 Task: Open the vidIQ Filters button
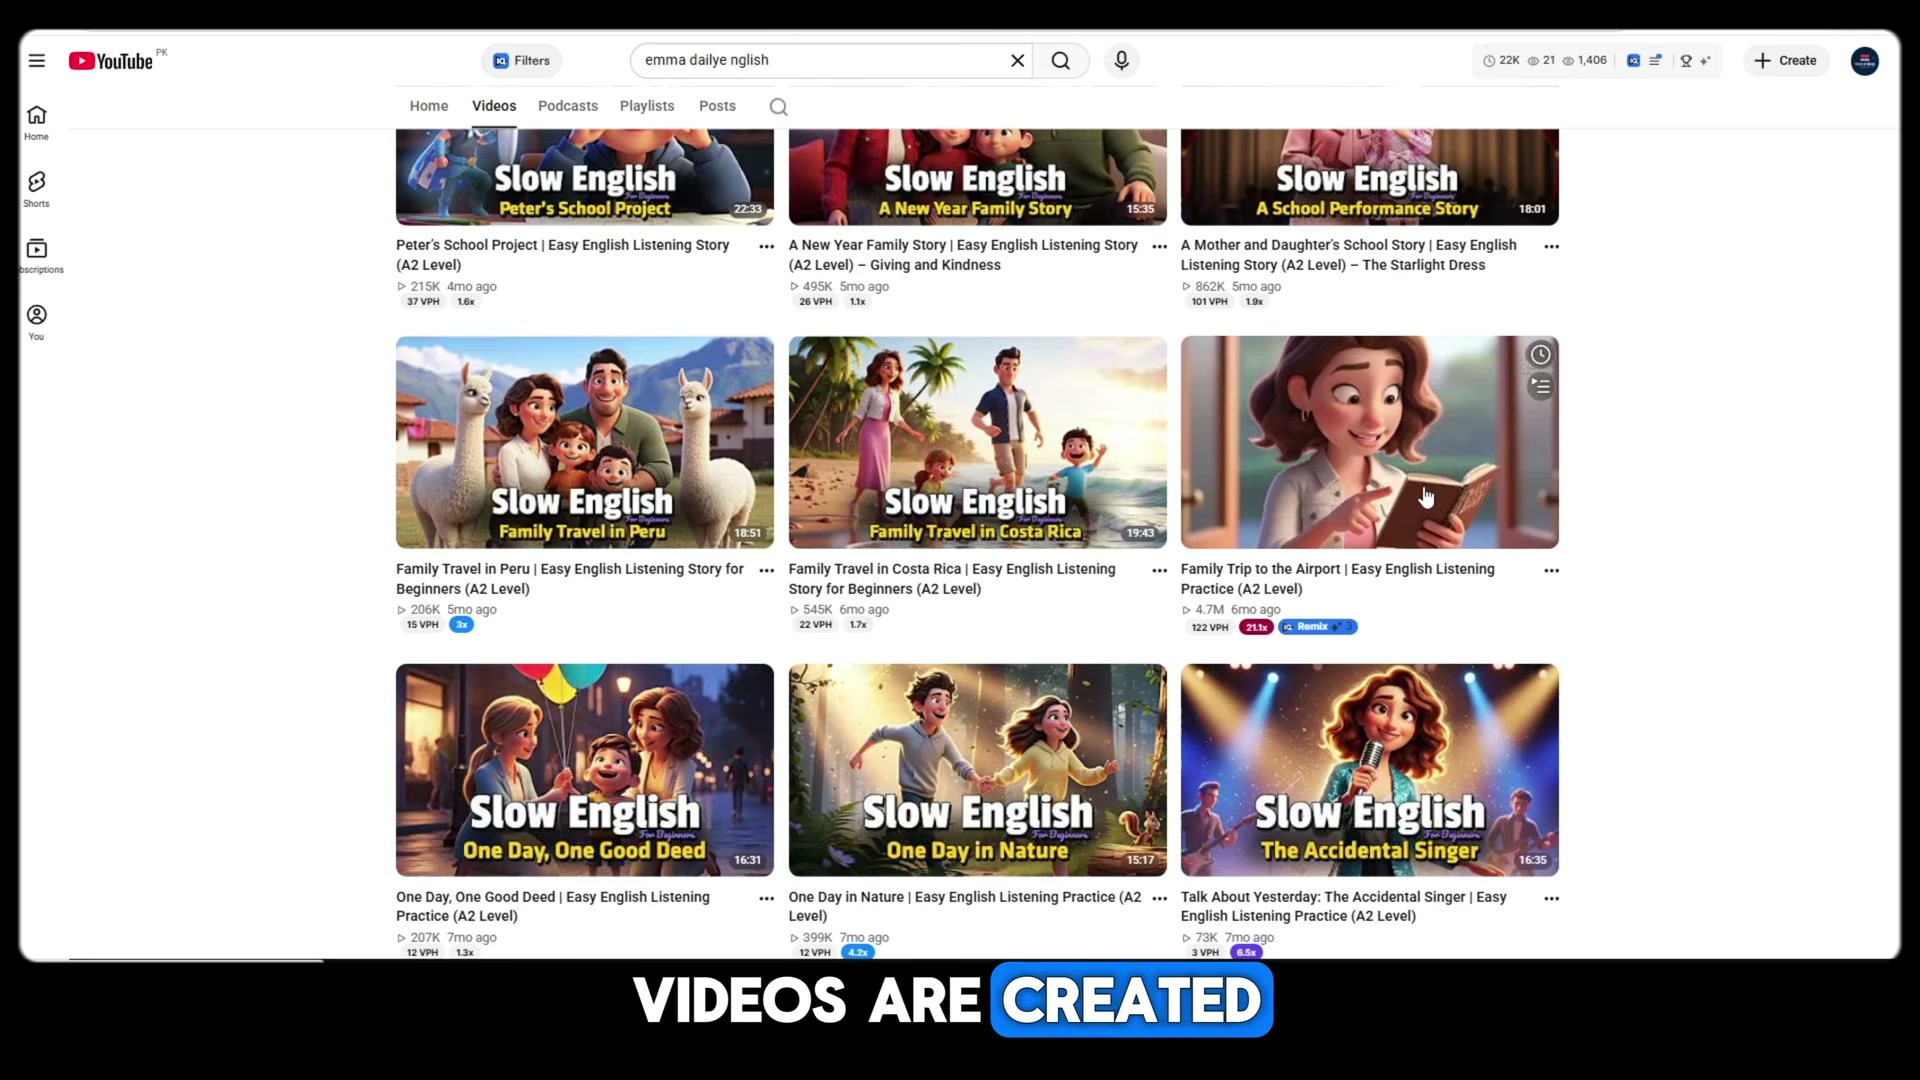click(x=522, y=61)
